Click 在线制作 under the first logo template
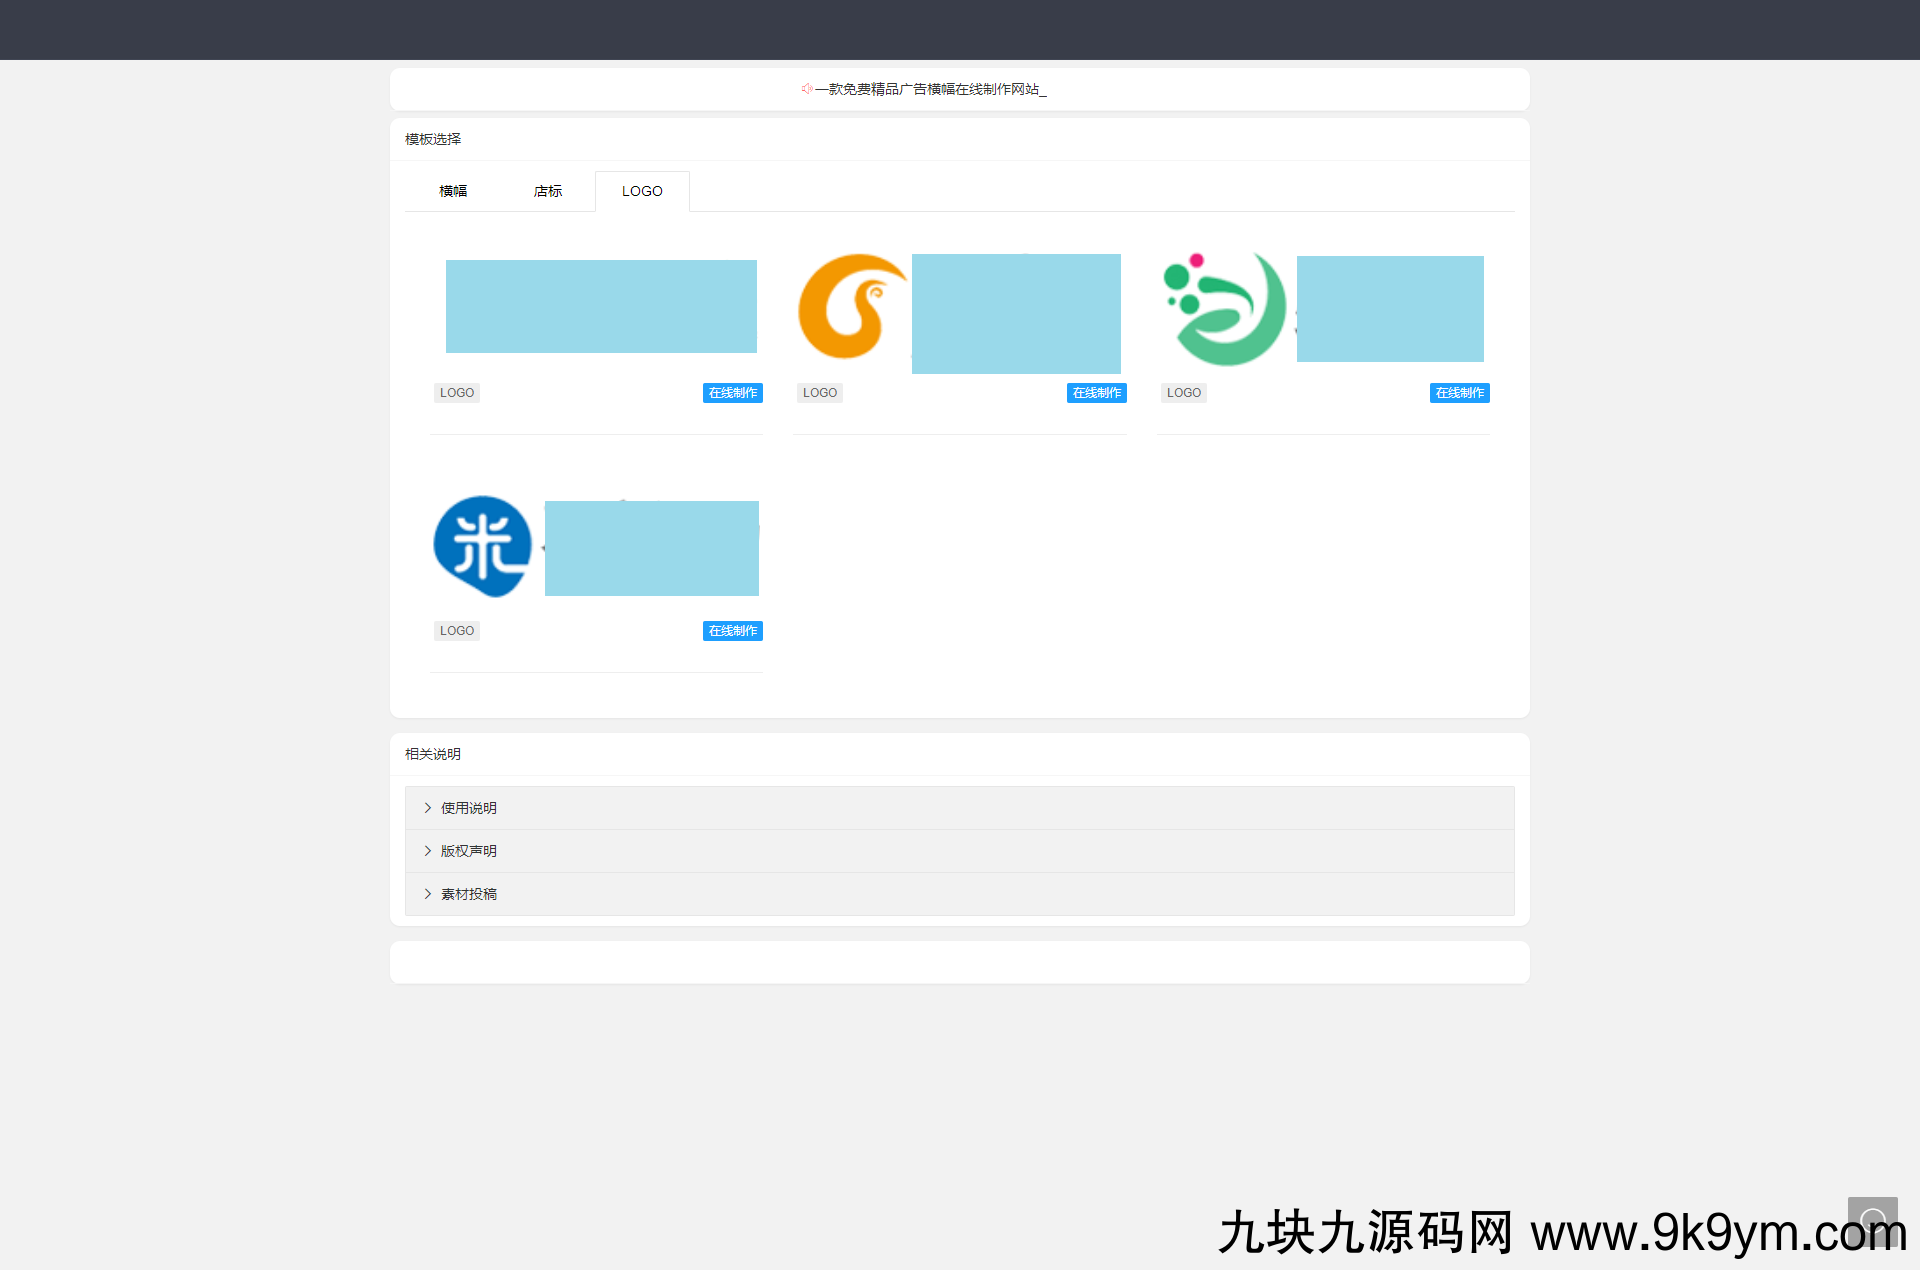 pos(732,393)
